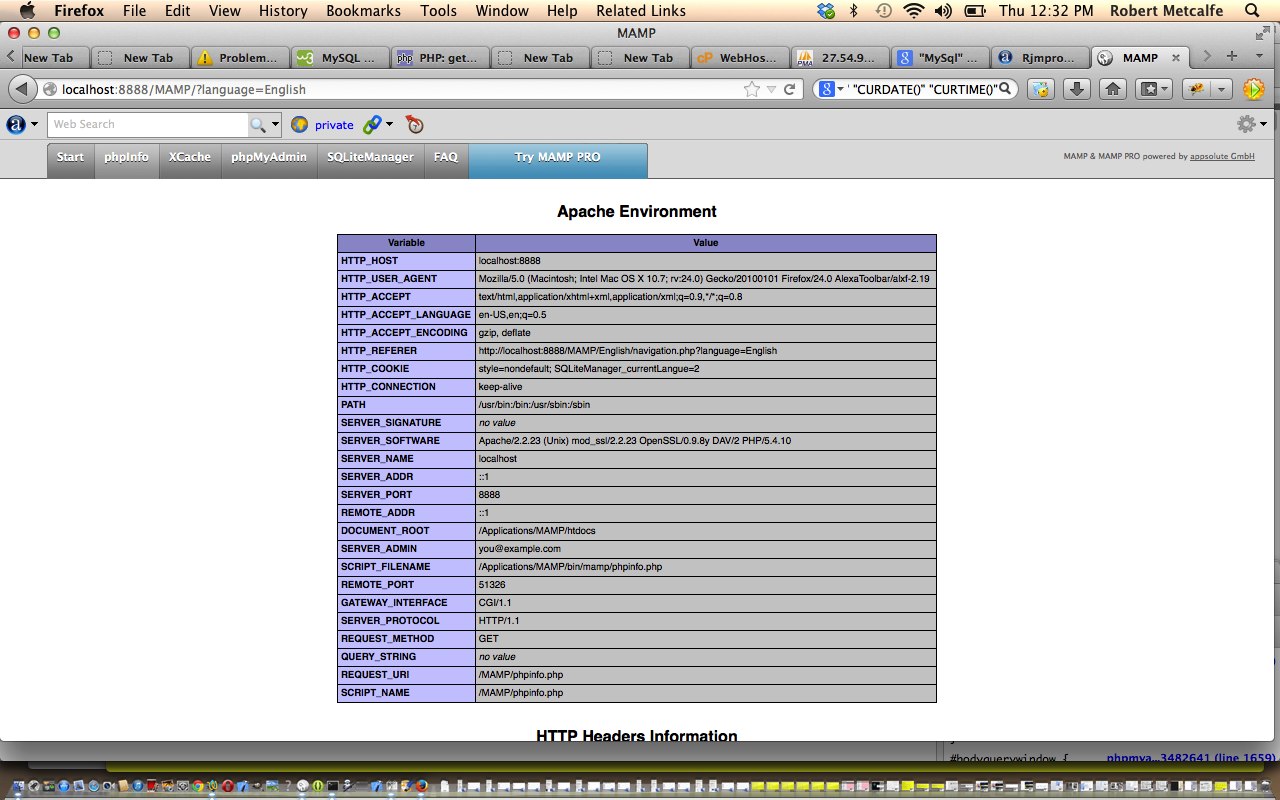Open the downloads arrow button
The width and height of the screenshot is (1280, 800).
1076,89
